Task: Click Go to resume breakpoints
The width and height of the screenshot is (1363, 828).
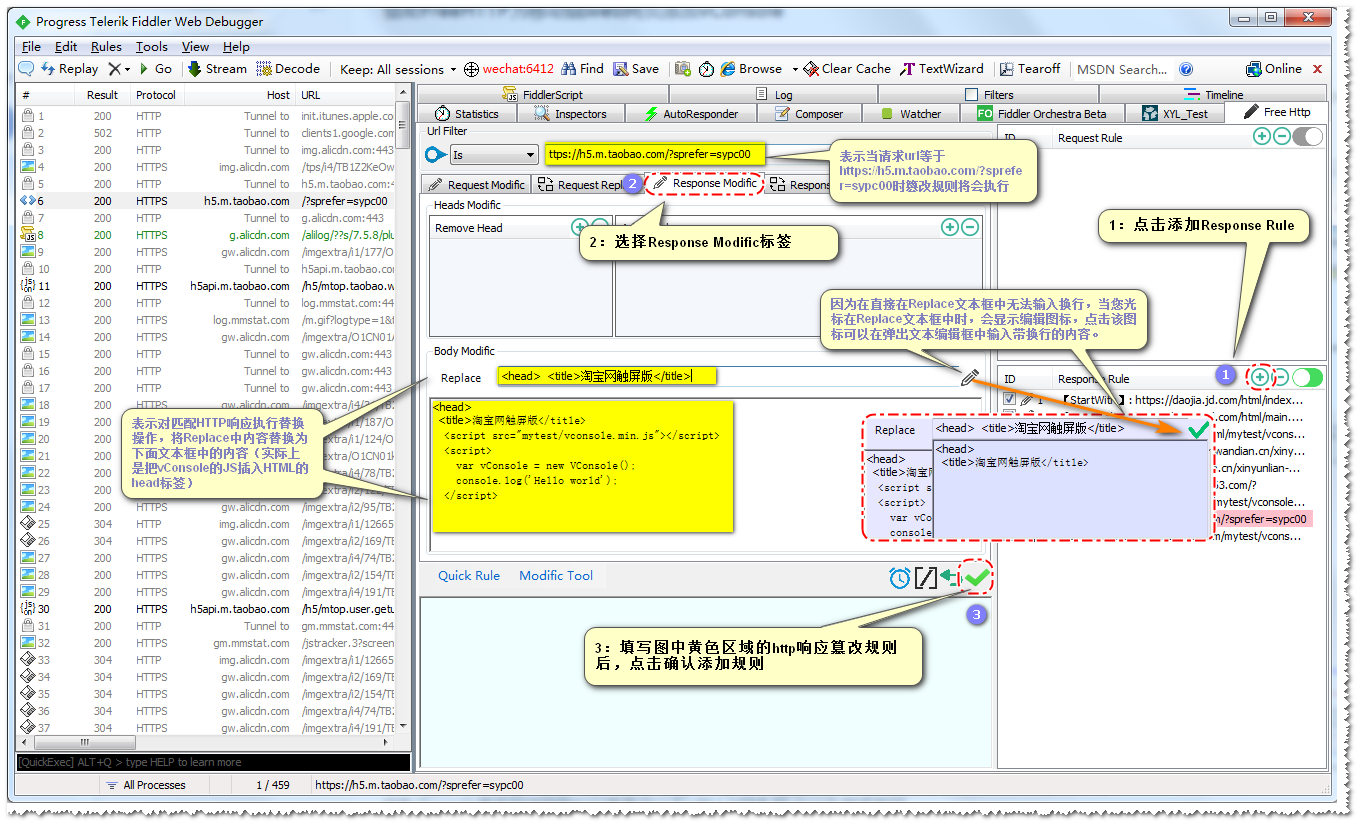Action: 155,69
